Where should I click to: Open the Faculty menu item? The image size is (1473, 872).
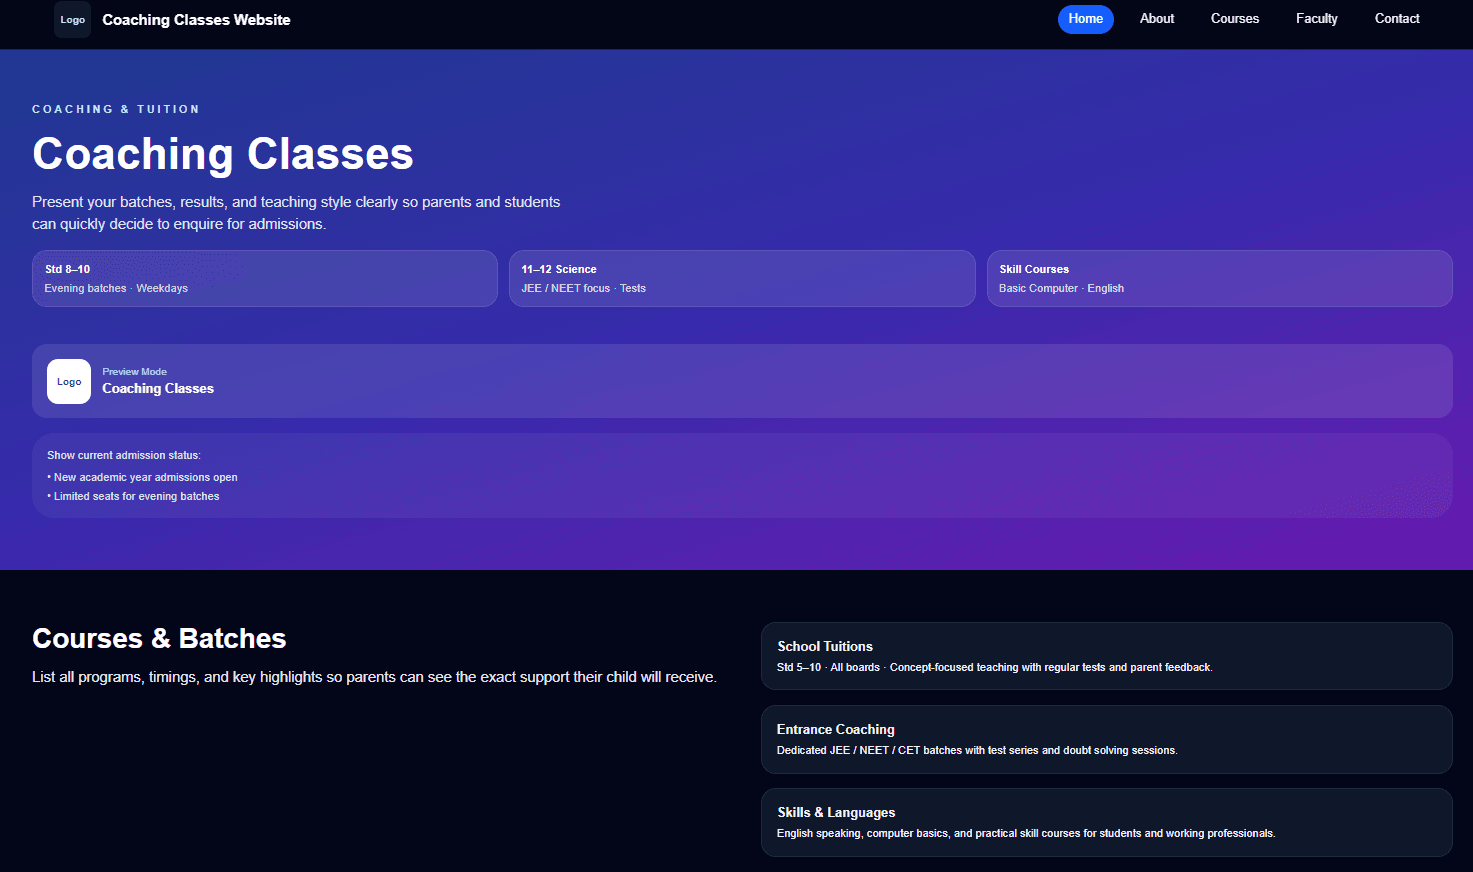click(1316, 19)
